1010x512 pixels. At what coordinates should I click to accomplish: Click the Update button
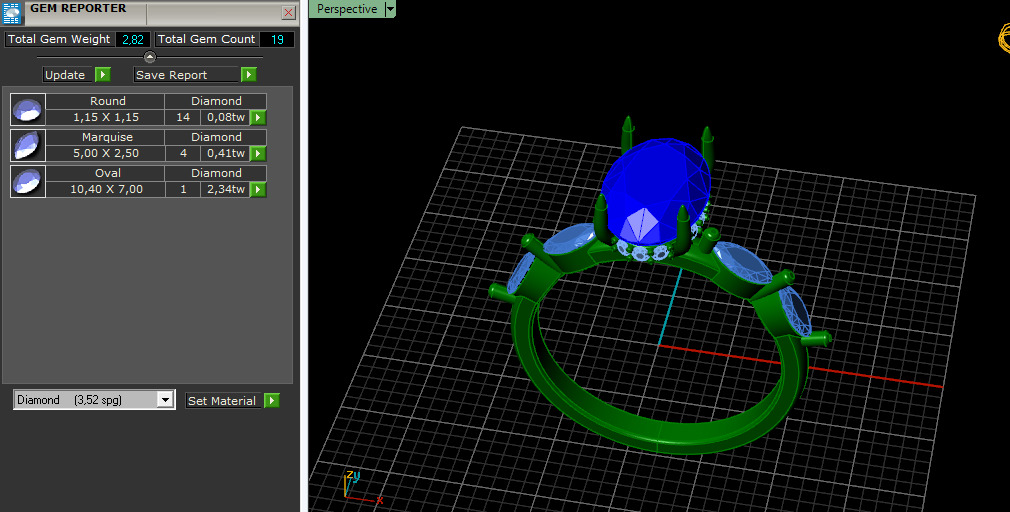point(68,75)
